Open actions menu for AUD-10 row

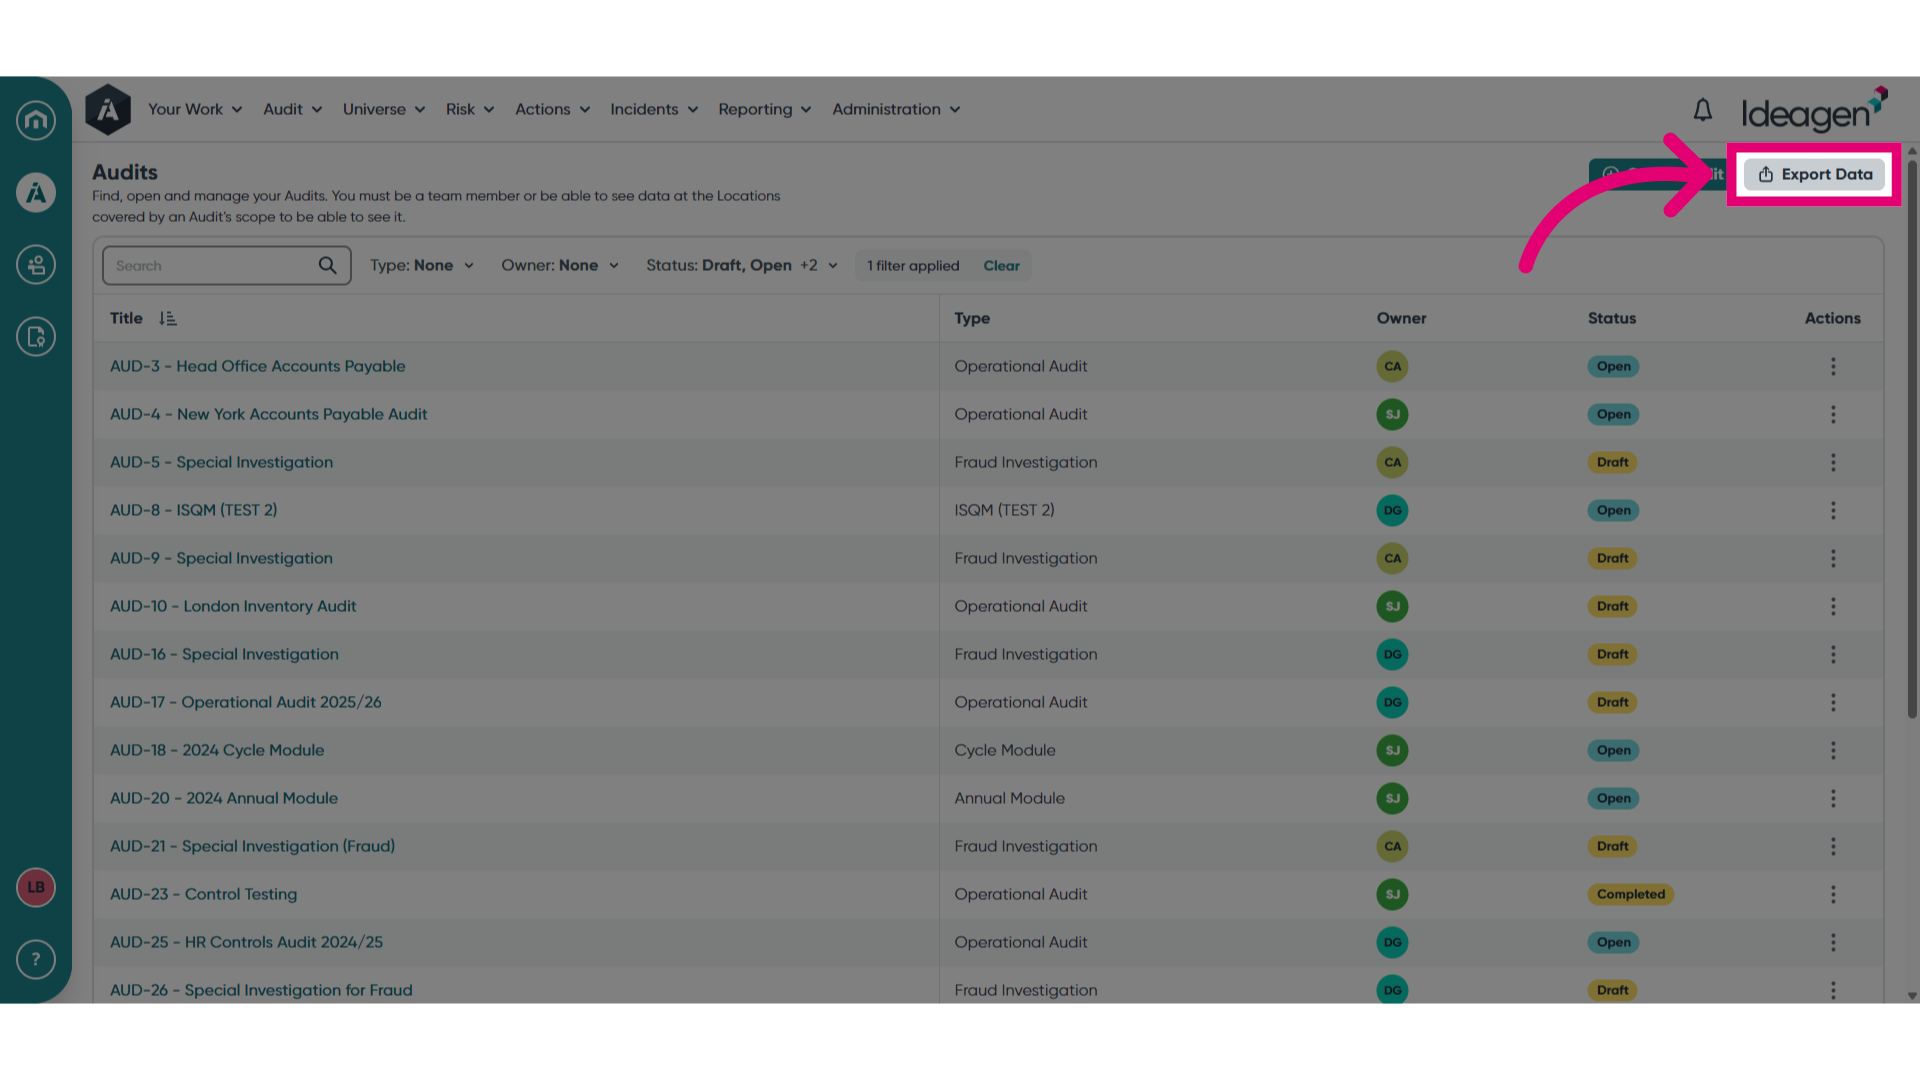pyautogui.click(x=1833, y=606)
